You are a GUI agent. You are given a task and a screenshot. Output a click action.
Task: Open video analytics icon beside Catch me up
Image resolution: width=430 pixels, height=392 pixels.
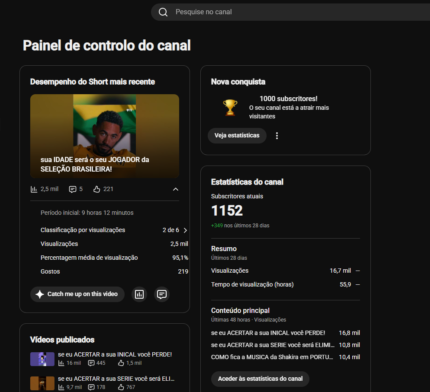point(139,294)
